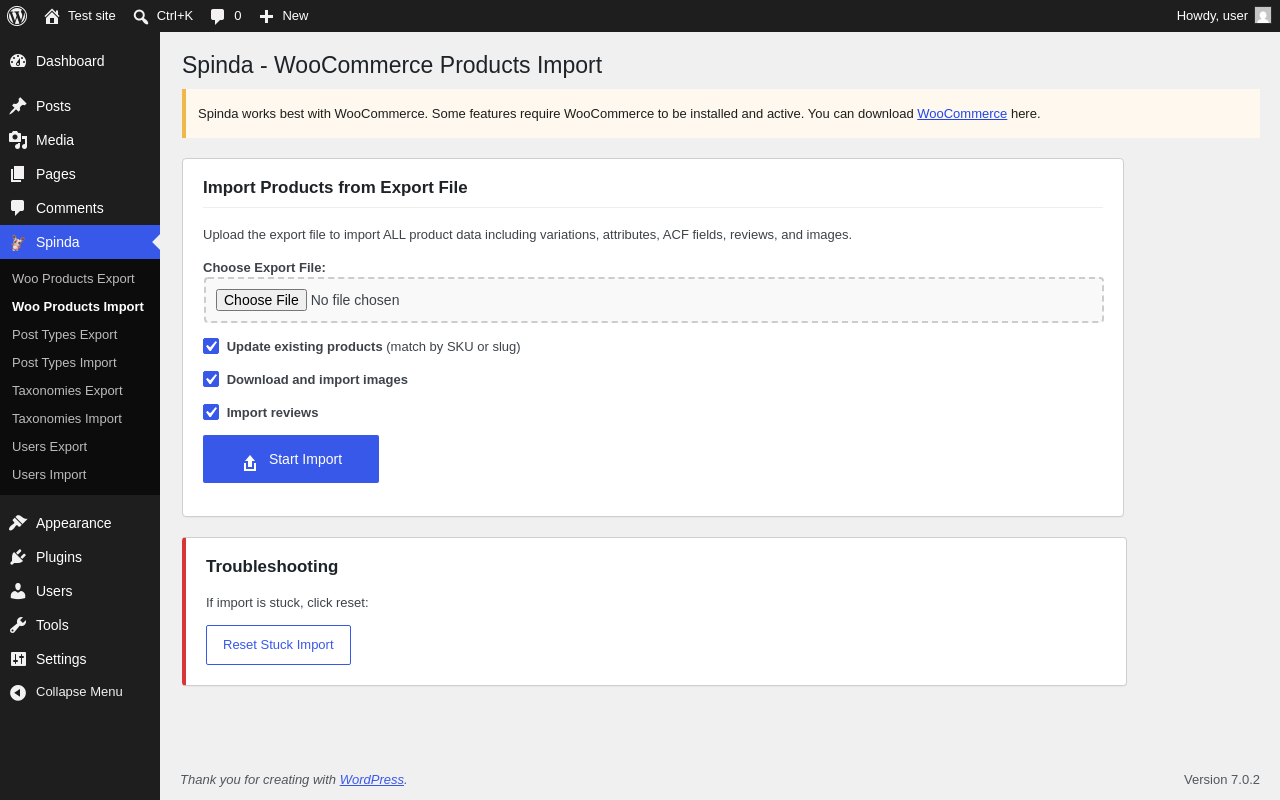Follow the WooCommerce download link

(962, 113)
